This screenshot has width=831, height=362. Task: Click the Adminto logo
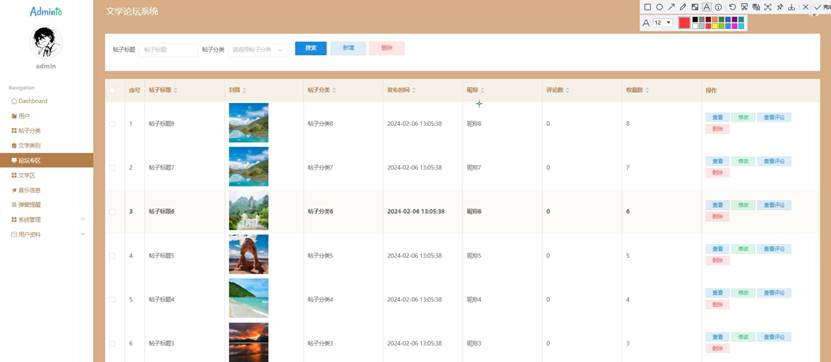pyautogui.click(x=46, y=11)
